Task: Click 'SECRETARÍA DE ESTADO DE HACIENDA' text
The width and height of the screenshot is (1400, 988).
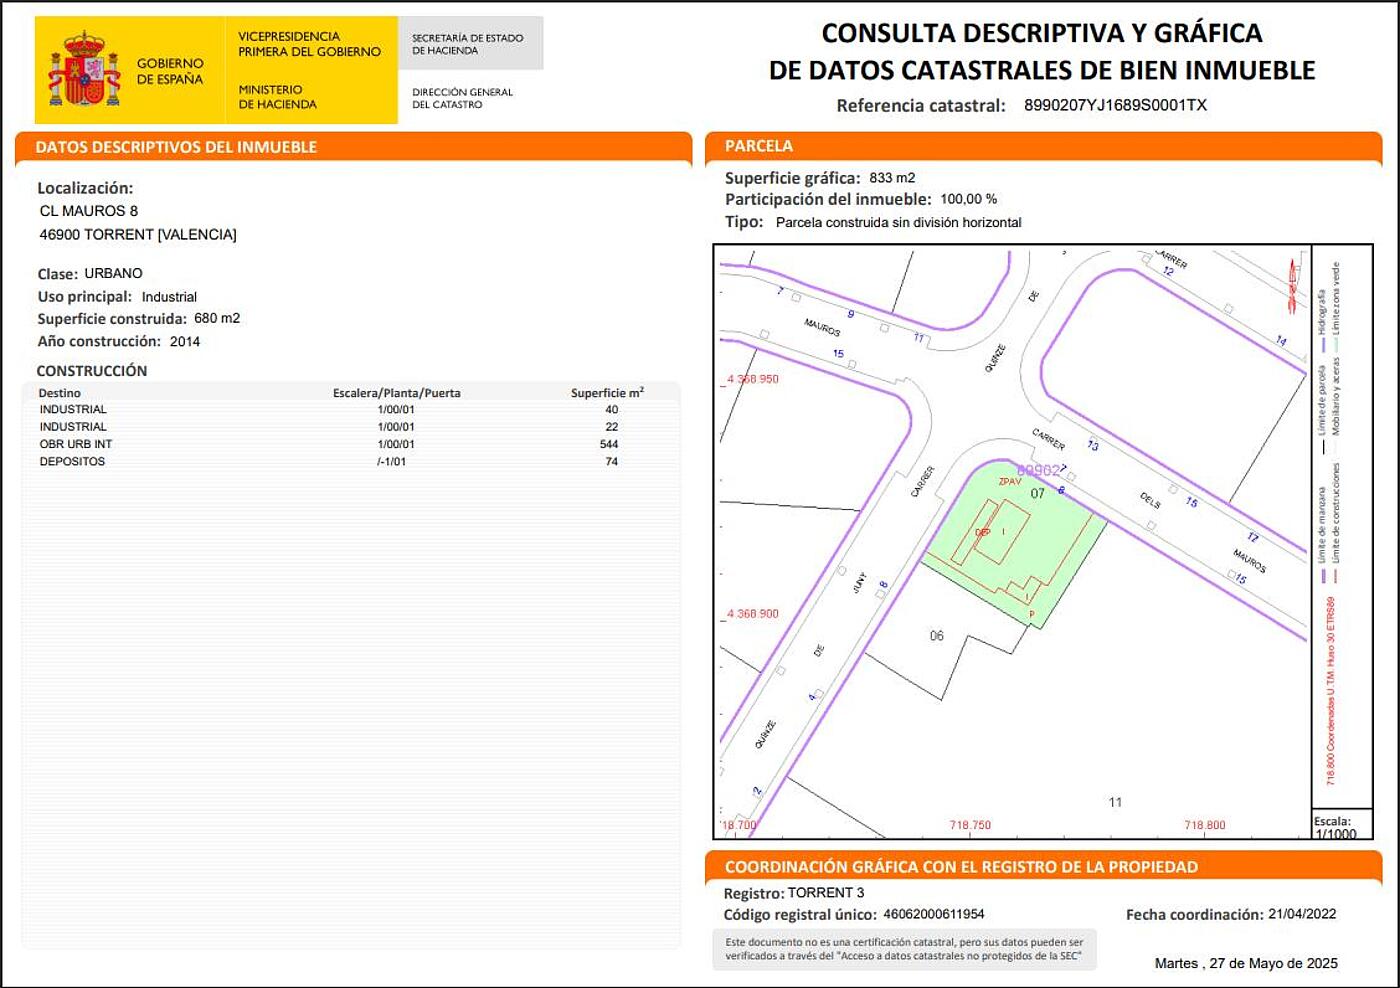Action: pyautogui.click(x=467, y=44)
